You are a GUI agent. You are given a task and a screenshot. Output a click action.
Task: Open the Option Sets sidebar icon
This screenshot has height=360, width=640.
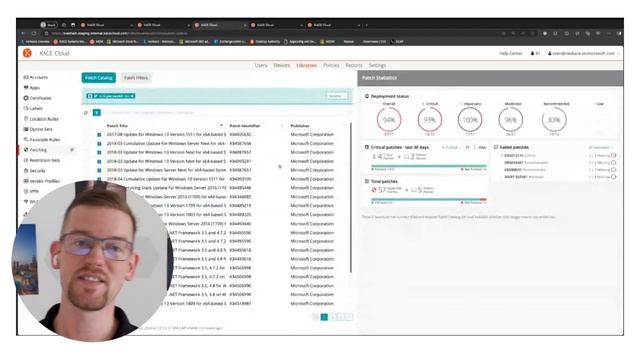coord(26,129)
